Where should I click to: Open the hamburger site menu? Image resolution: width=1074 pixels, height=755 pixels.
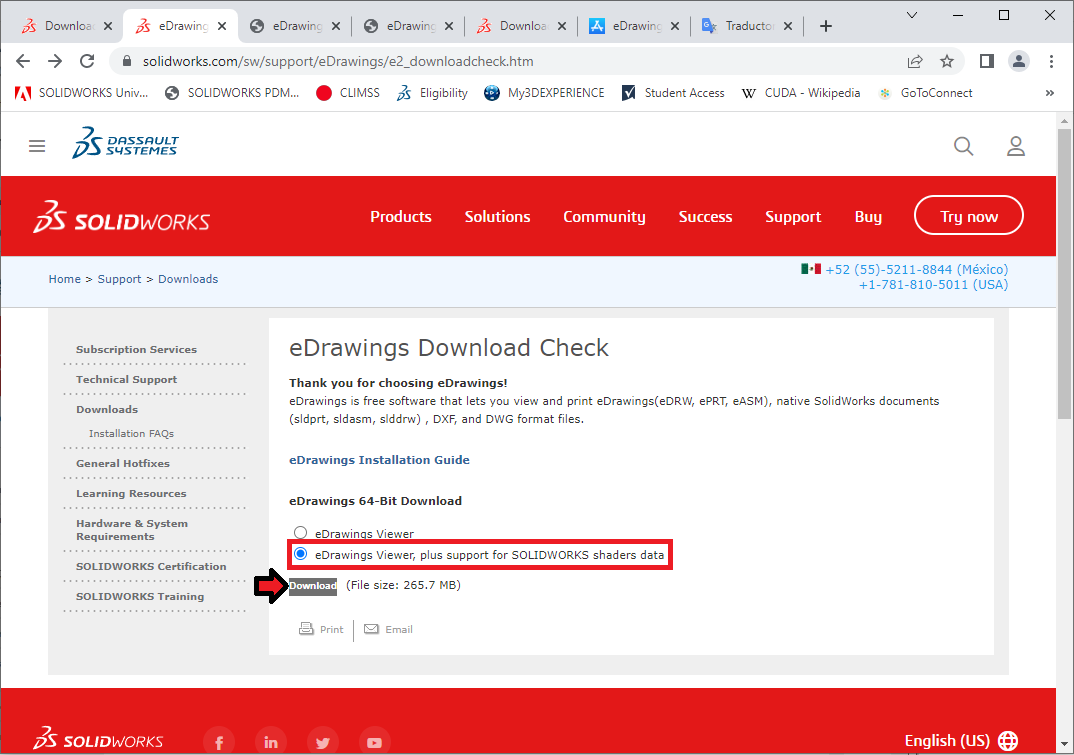click(x=37, y=146)
